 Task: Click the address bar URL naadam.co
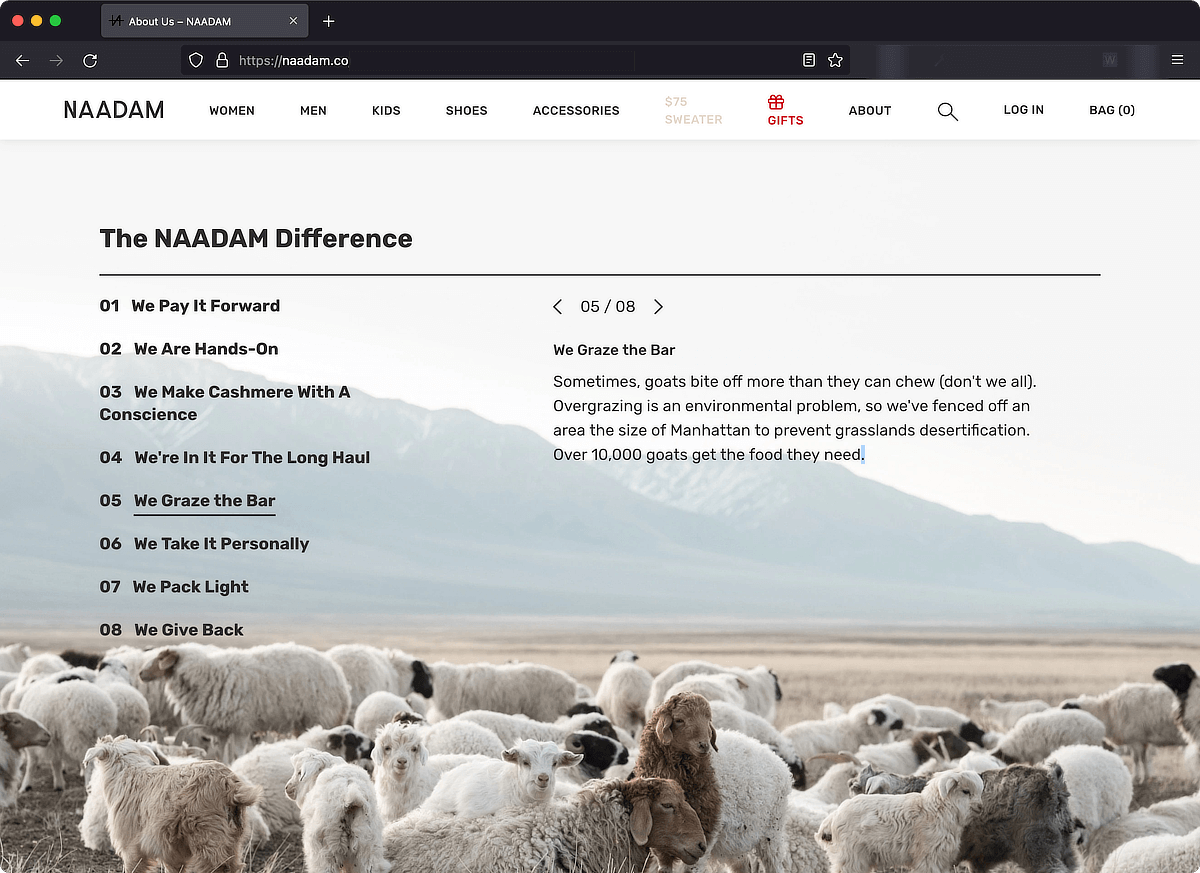click(x=293, y=60)
